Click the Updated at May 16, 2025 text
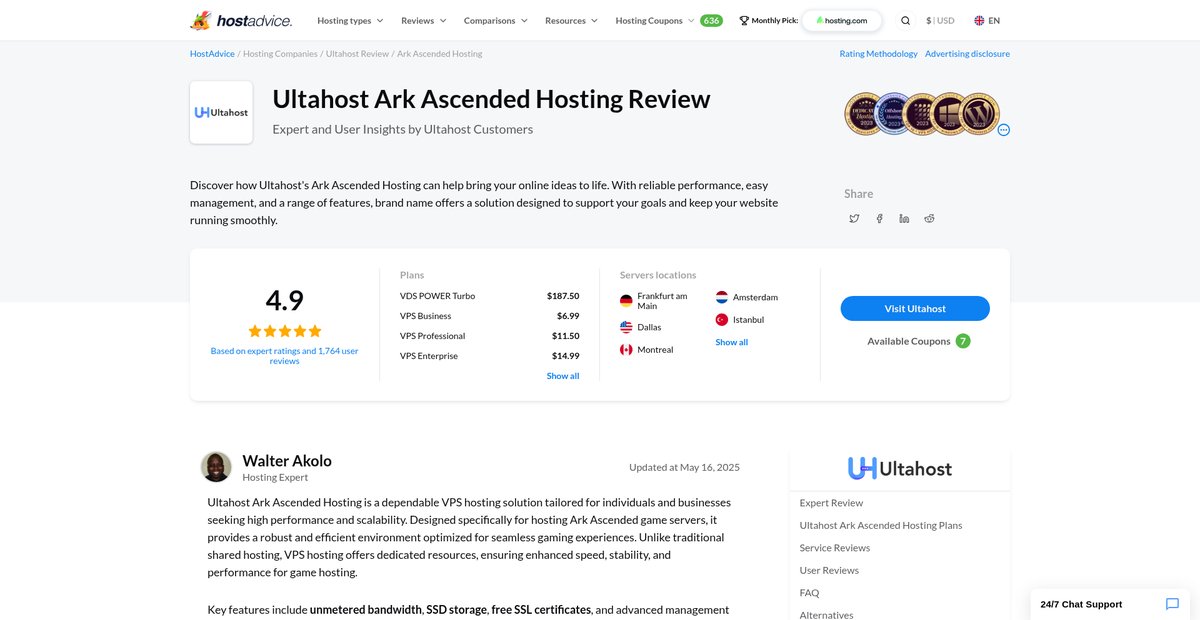The height and width of the screenshot is (620, 1200). click(684, 467)
